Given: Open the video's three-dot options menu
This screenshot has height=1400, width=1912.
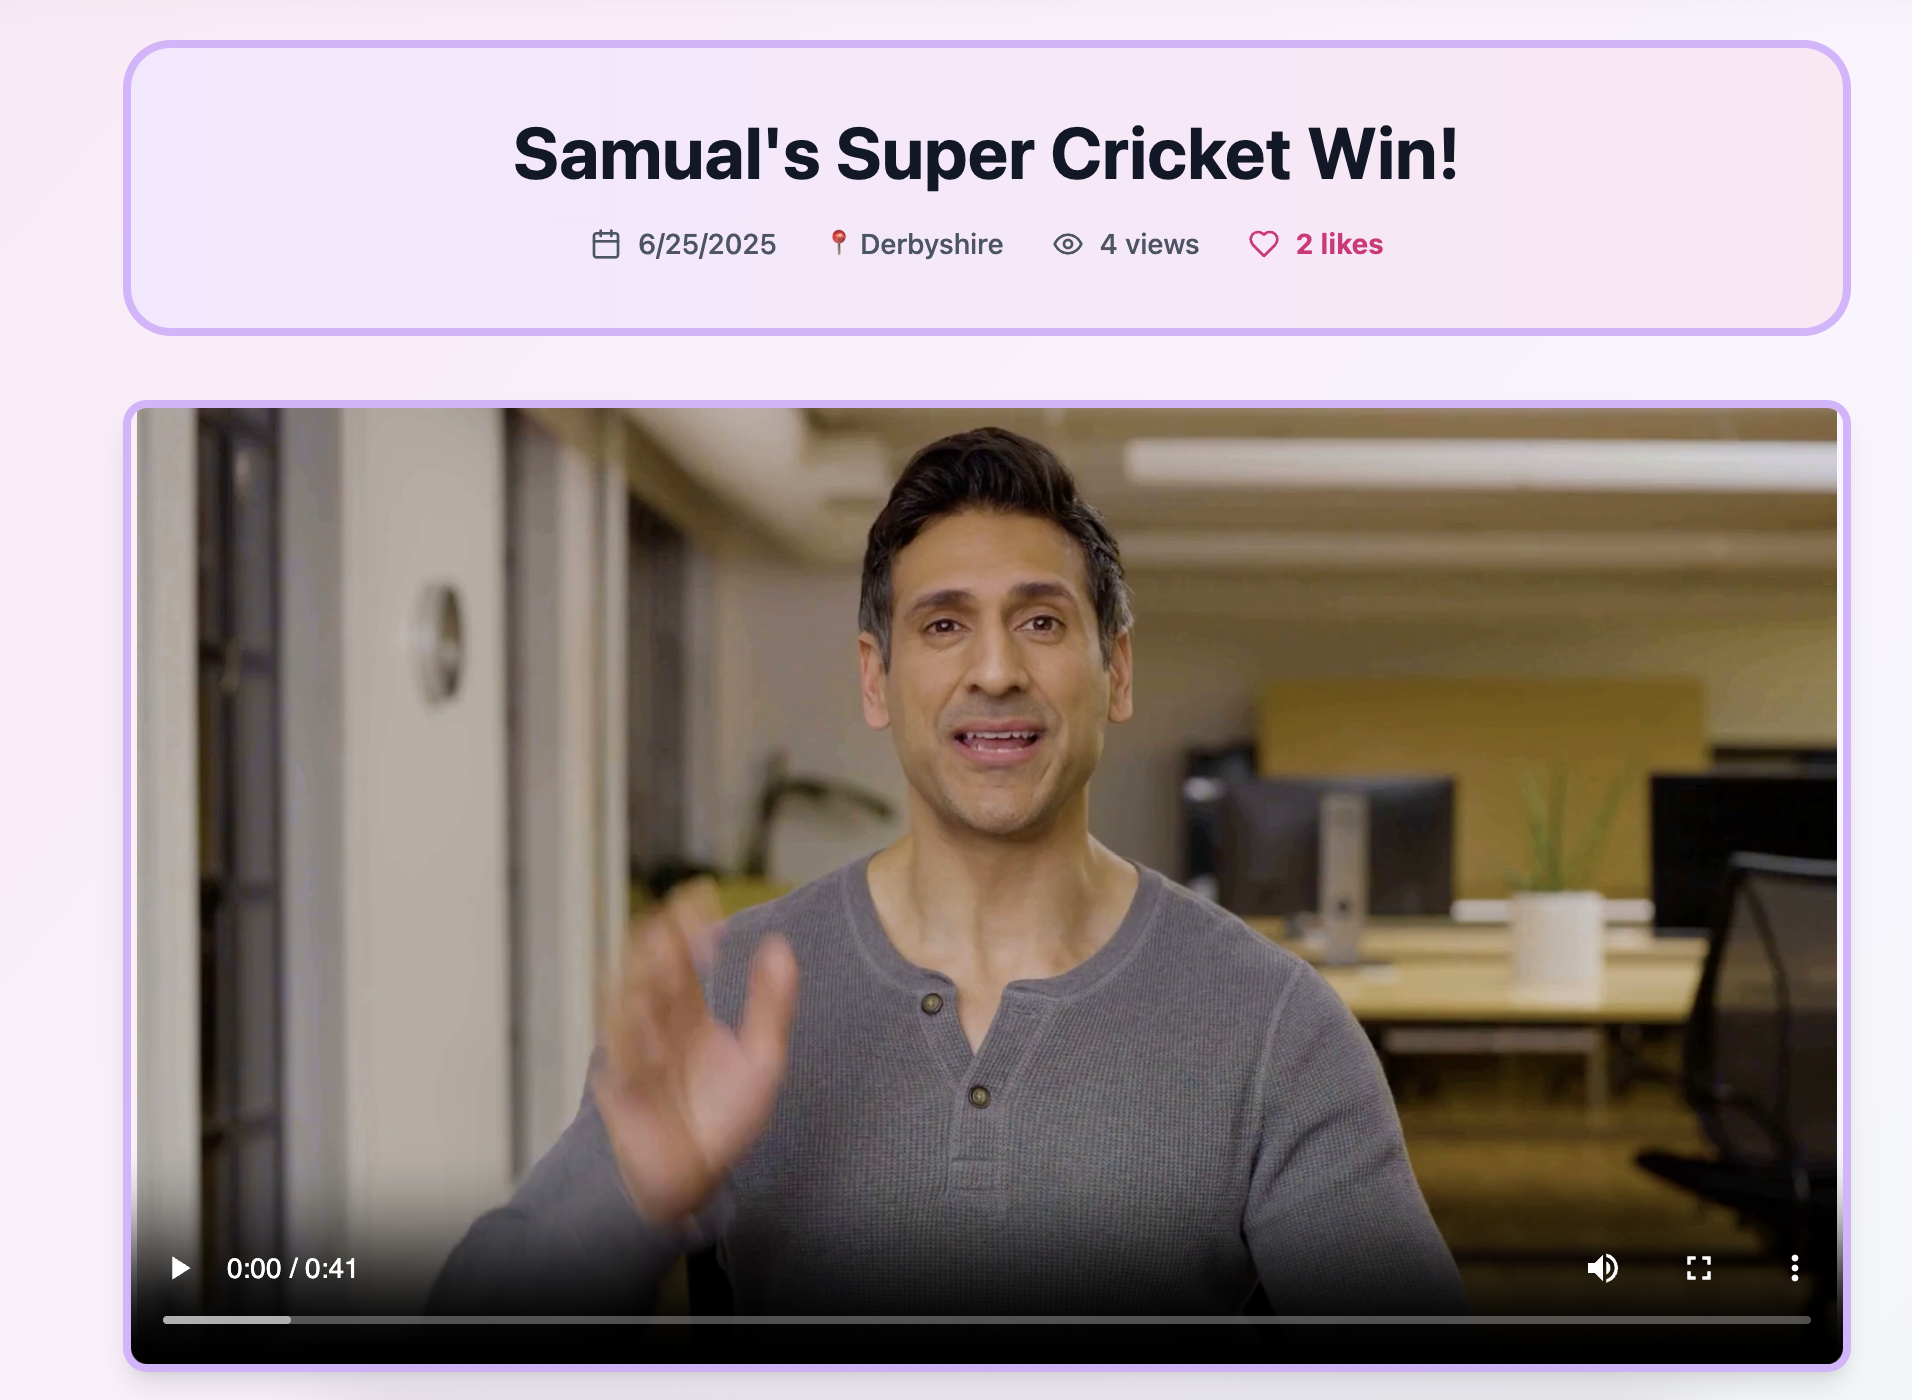Looking at the screenshot, I should 1794,1268.
